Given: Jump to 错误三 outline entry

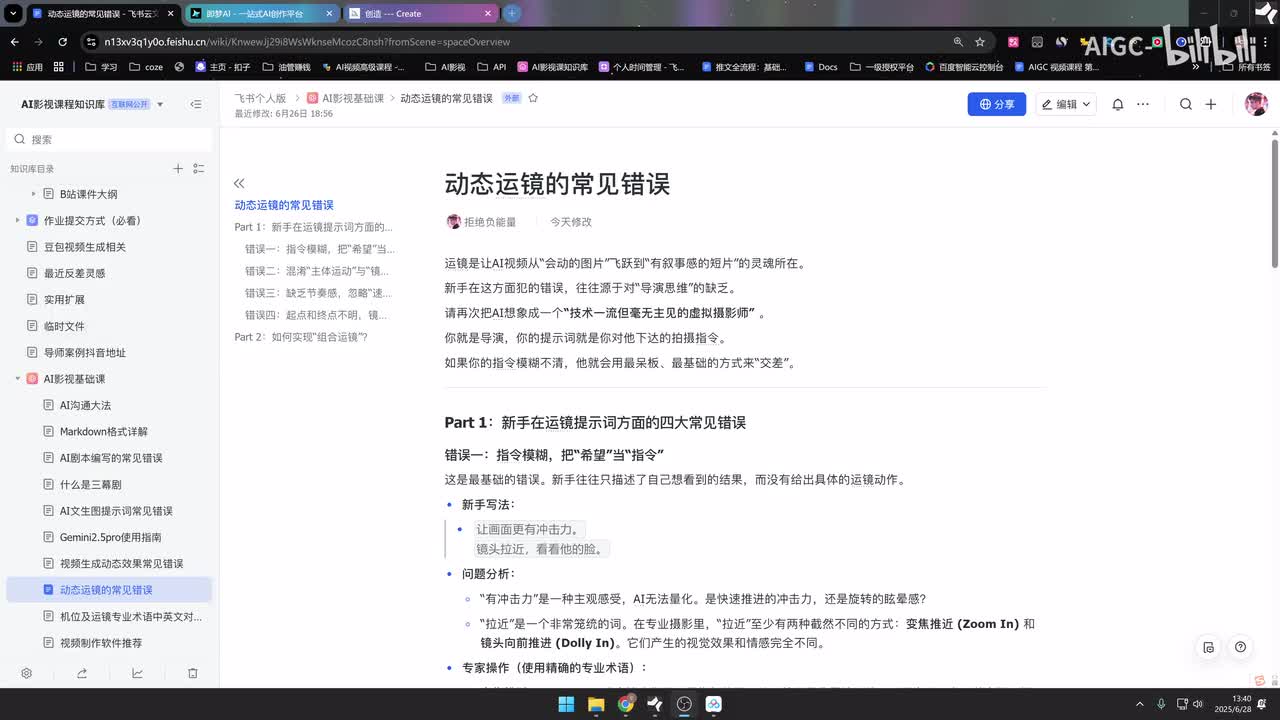Looking at the screenshot, I should [318, 293].
